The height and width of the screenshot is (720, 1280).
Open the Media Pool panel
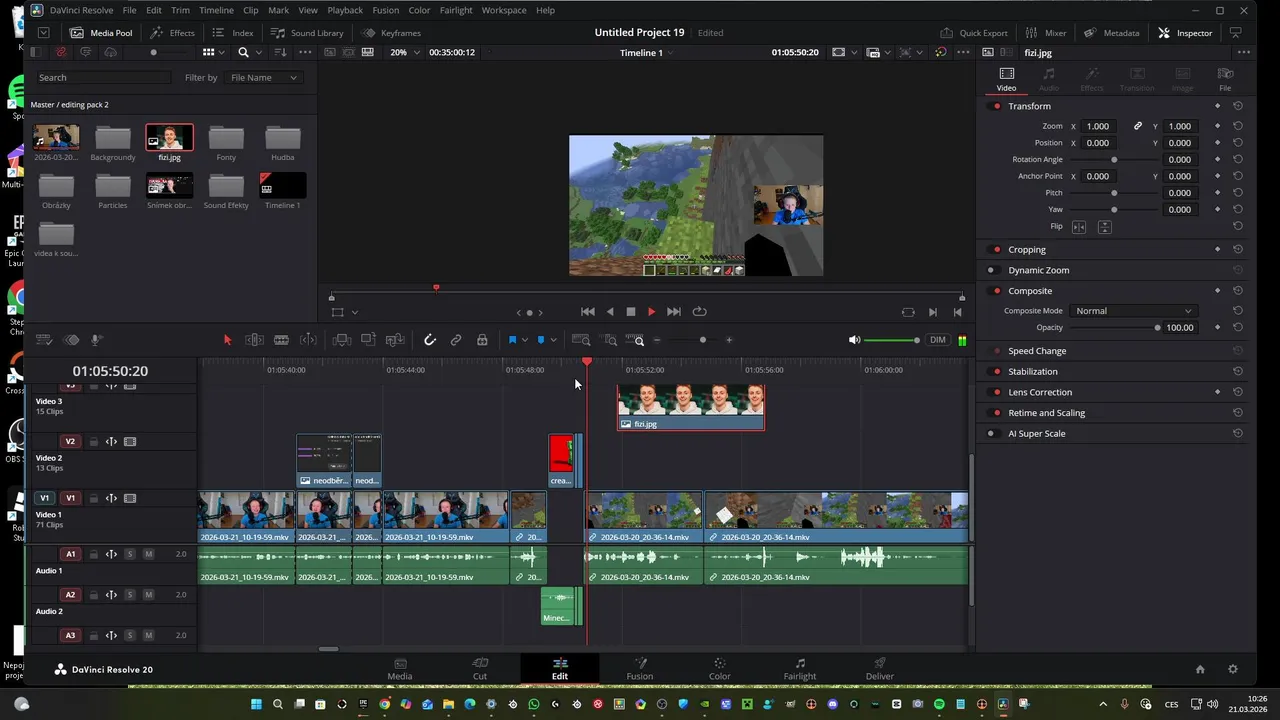coord(101,33)
